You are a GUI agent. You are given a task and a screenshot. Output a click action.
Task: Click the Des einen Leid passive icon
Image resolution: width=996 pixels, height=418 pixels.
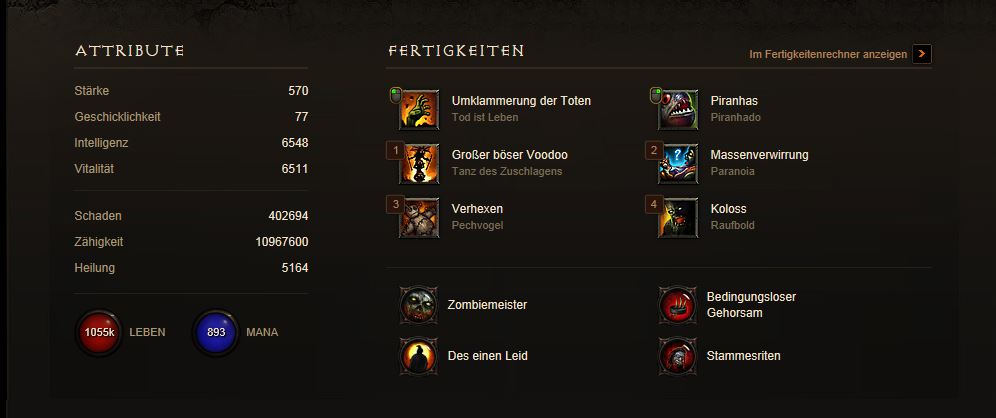click(419, 356)
